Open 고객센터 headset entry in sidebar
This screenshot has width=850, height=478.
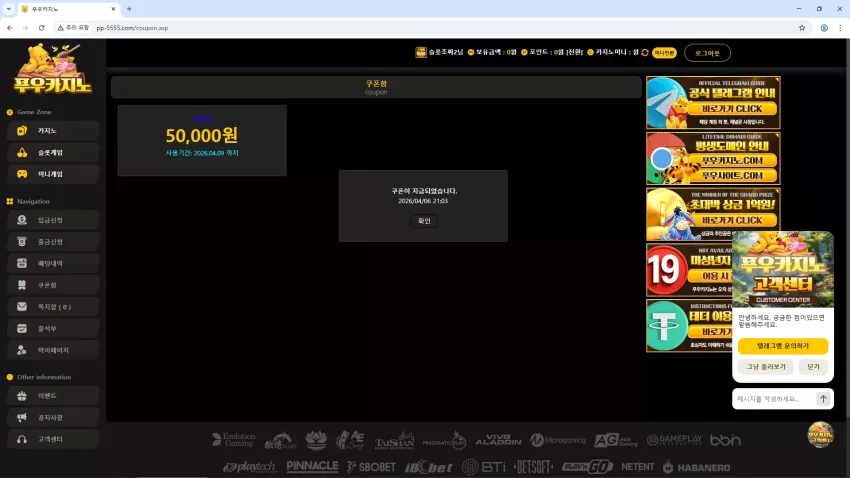tap(53, 440)
